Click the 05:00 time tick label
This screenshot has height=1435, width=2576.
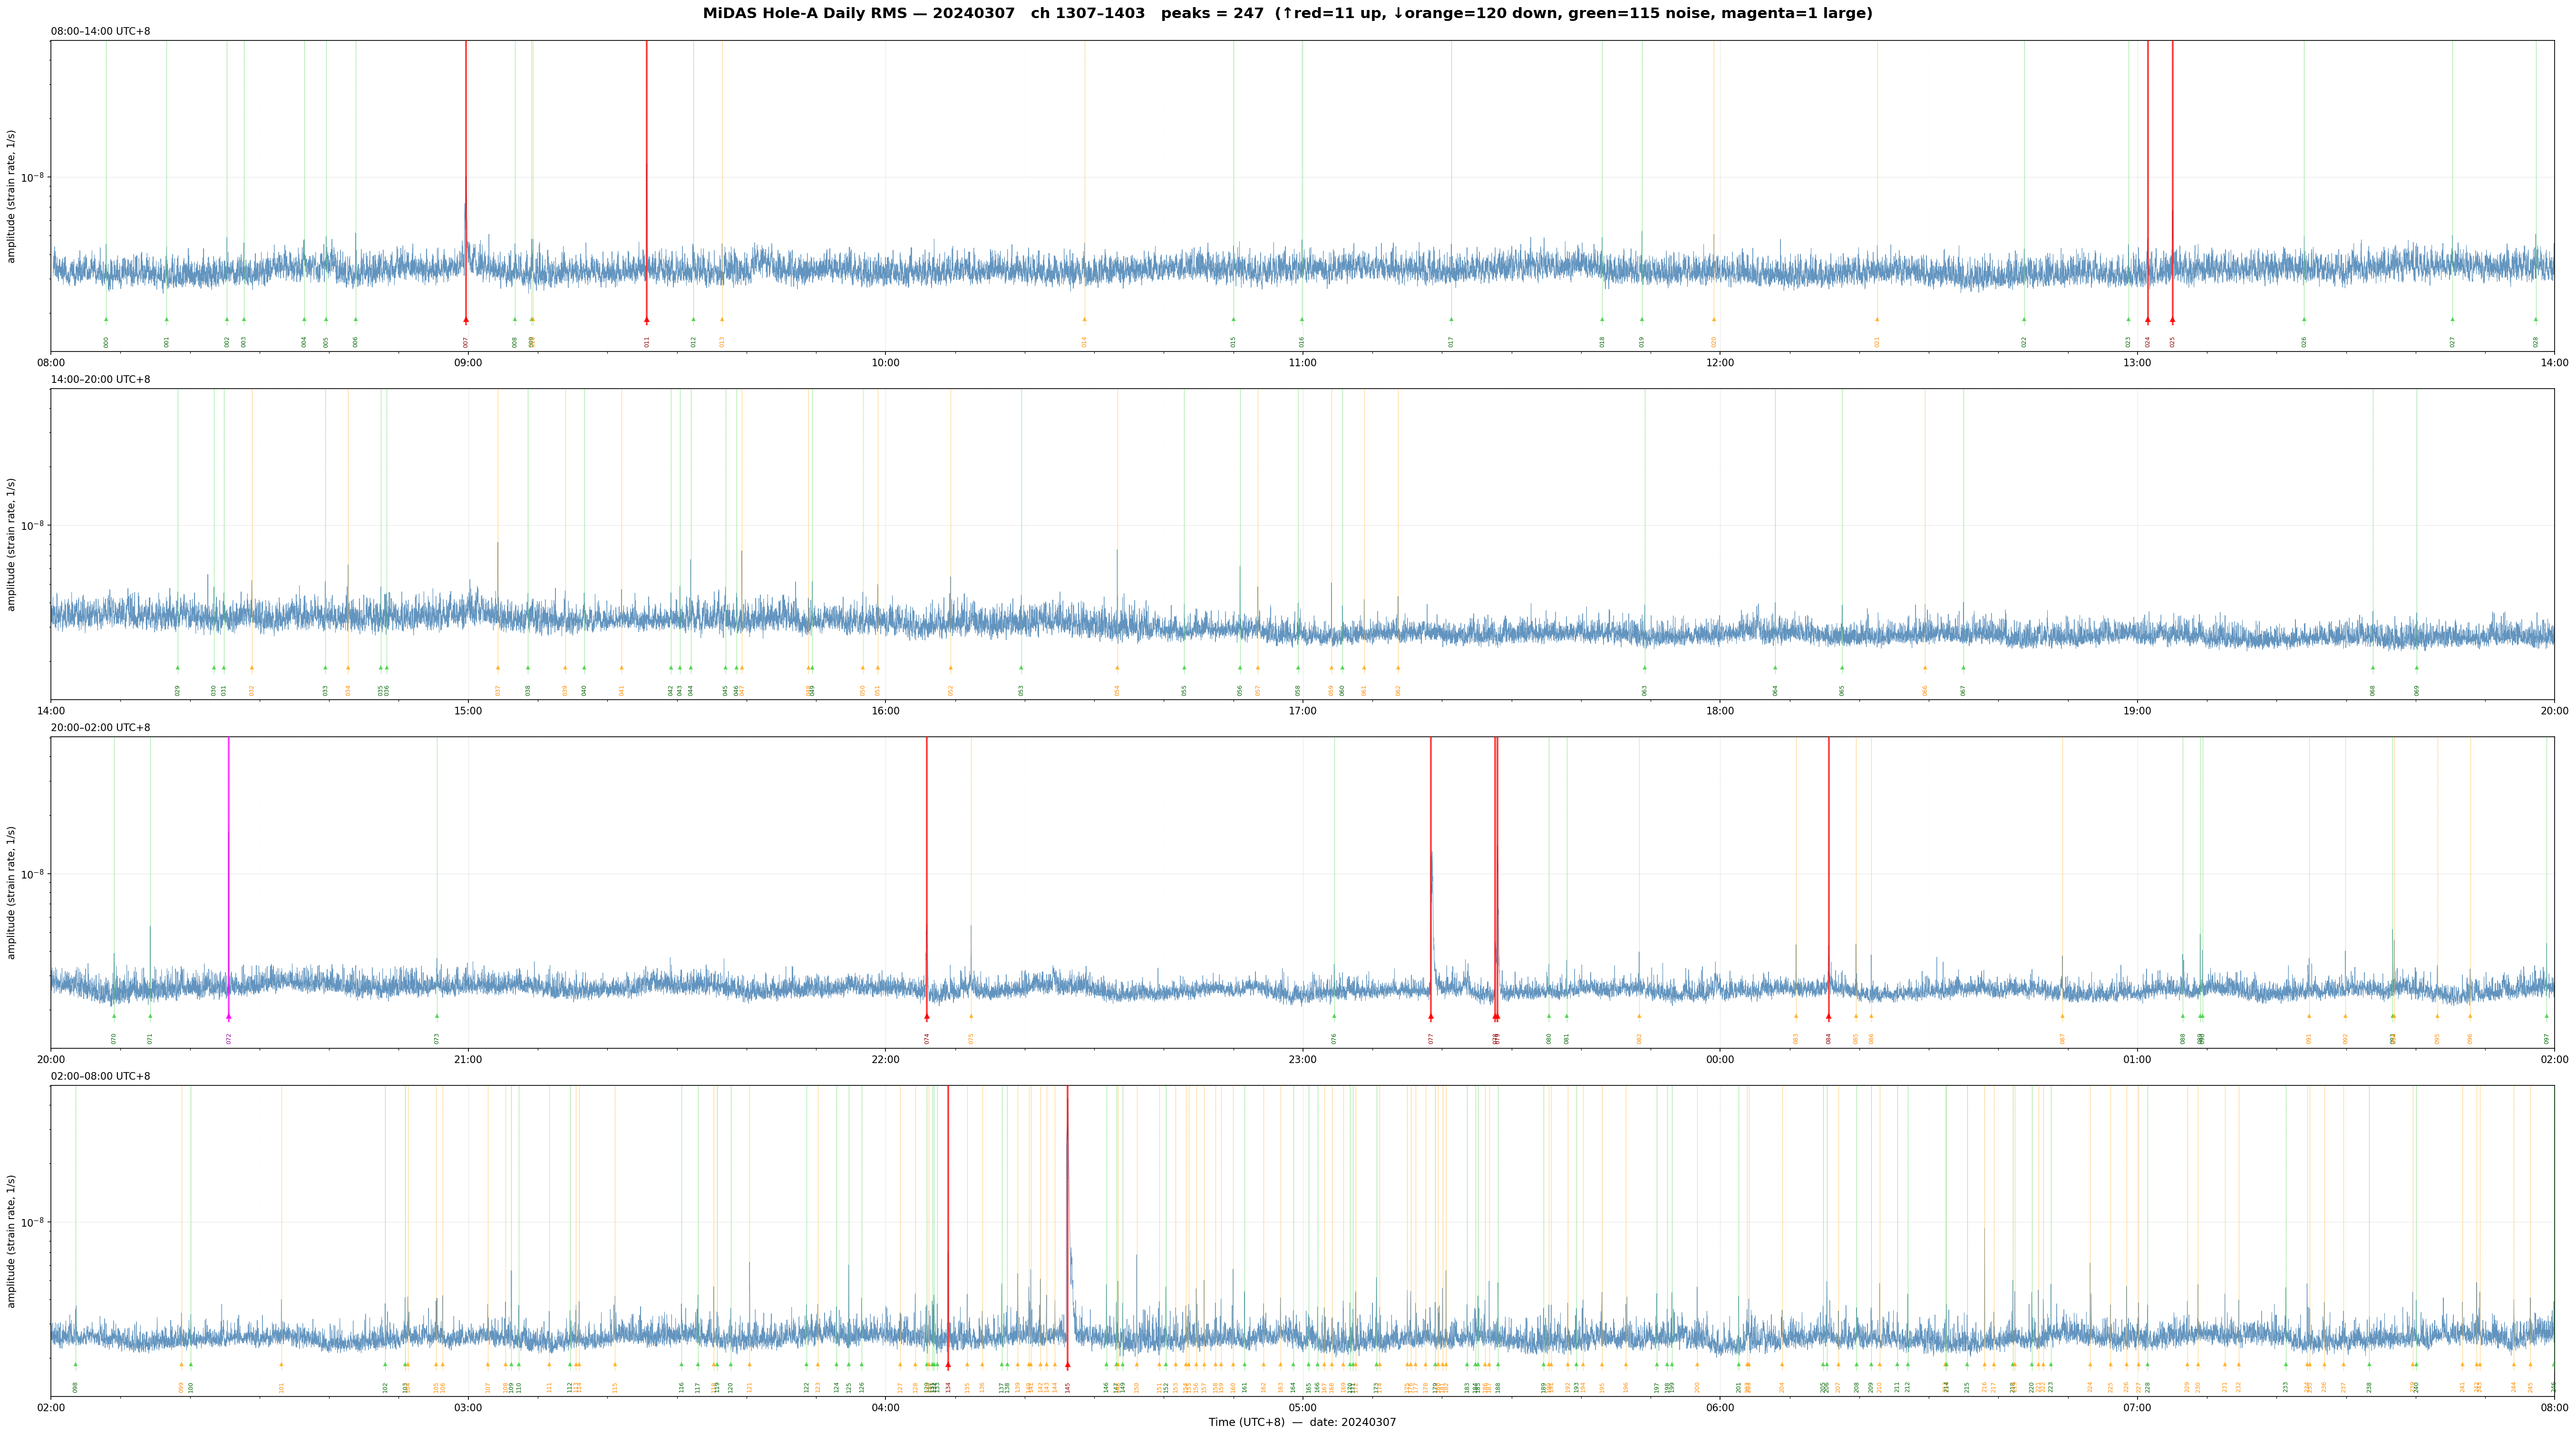1302,1408
